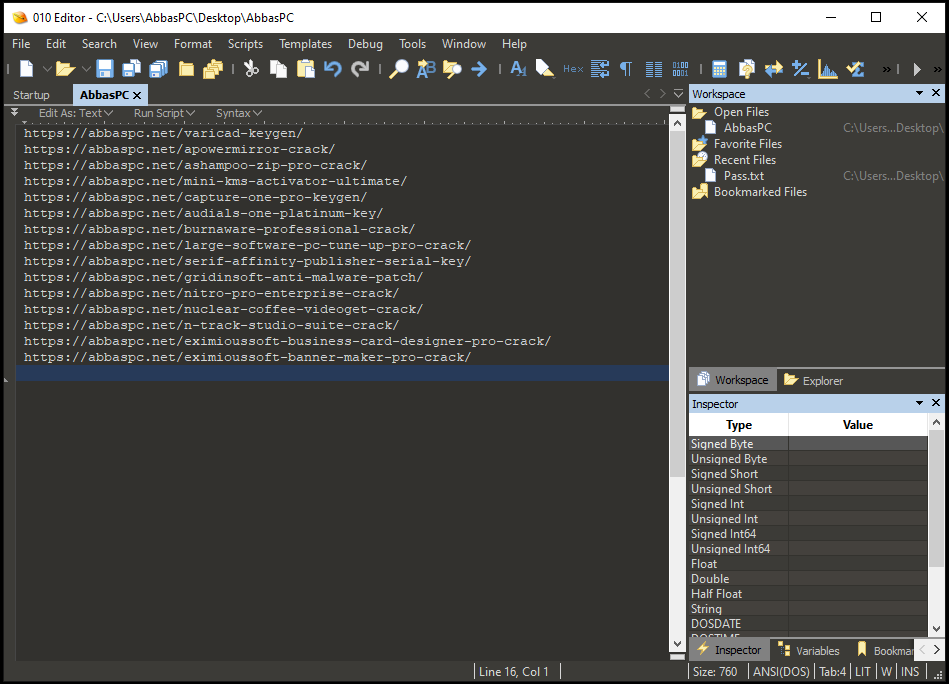Close the Workspace panel

click(x=936, y=93)
